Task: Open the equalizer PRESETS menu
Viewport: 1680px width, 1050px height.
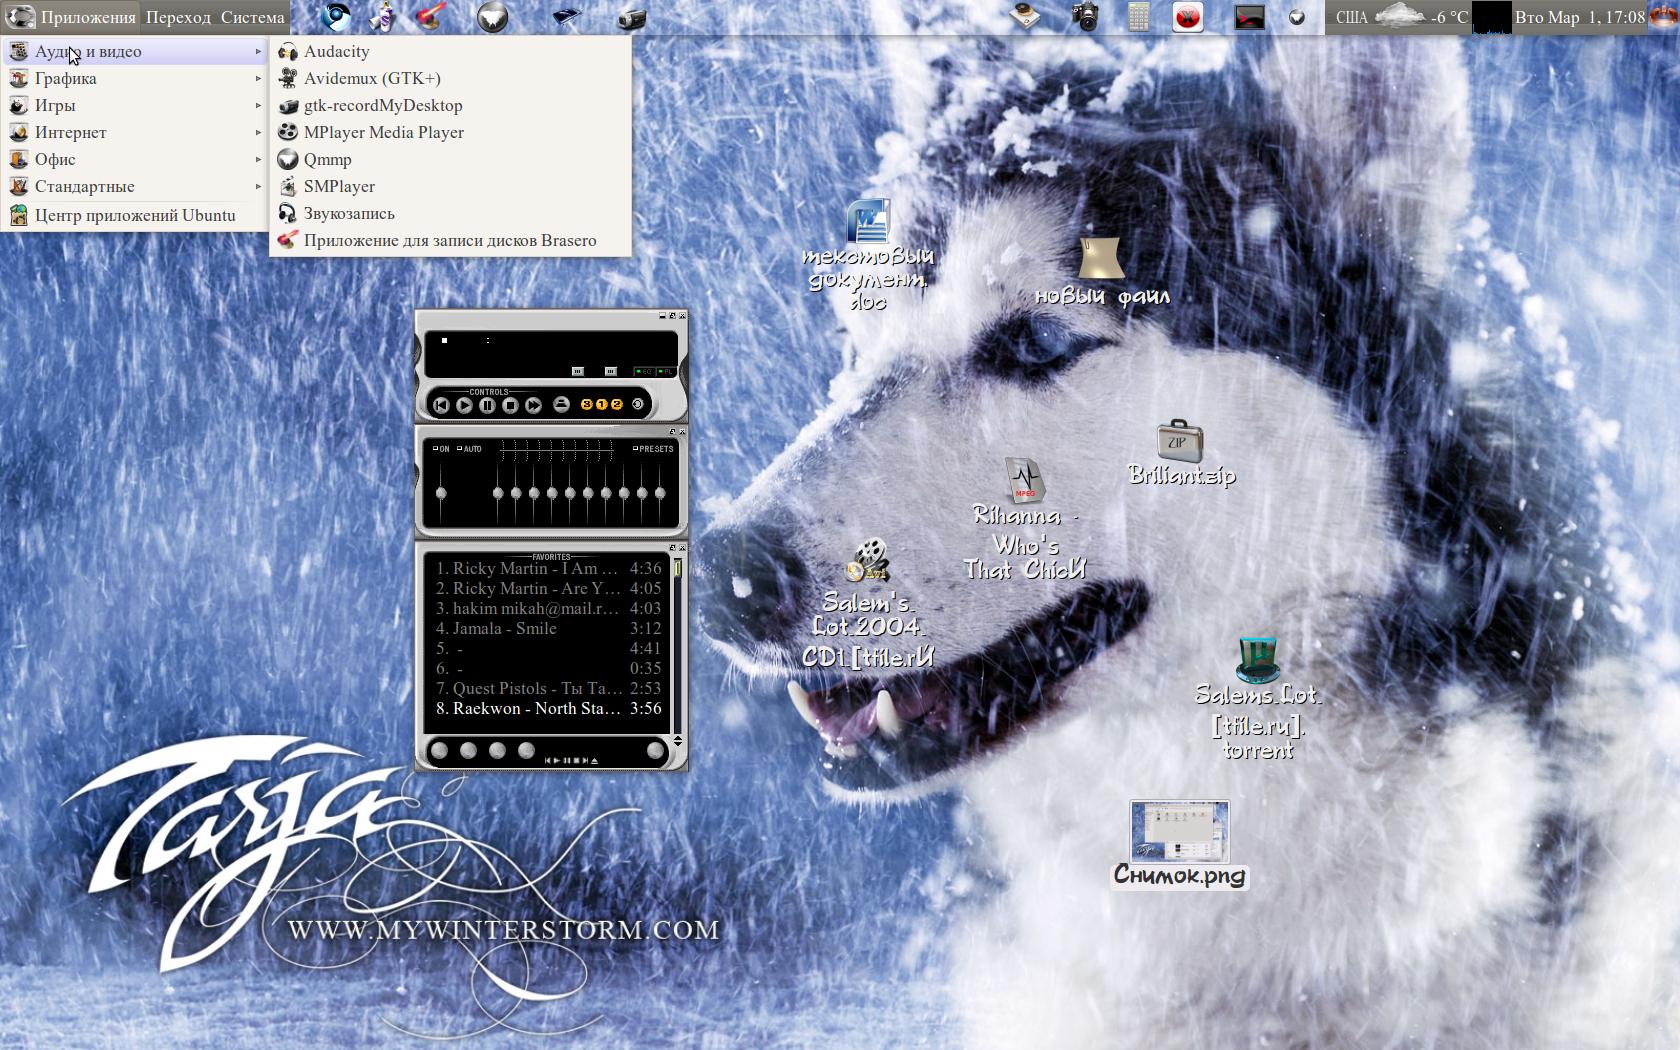Action: coord(653,449)
